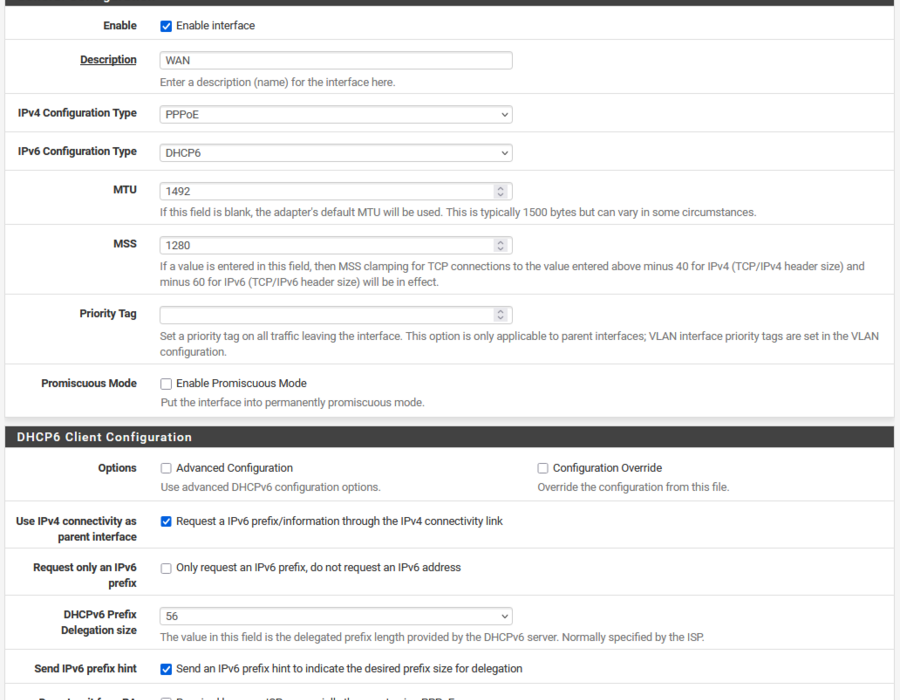Check Only request an IPv6 prefix
900x700 pixels.
(x=166, y=569)
